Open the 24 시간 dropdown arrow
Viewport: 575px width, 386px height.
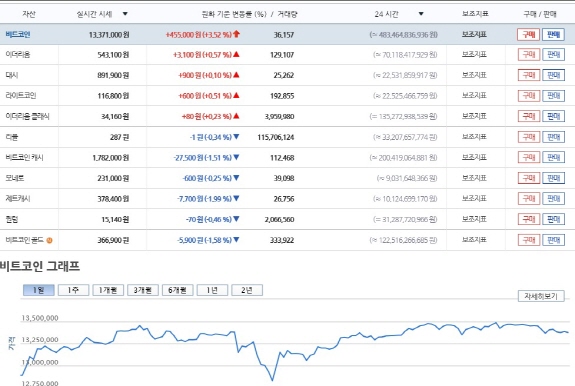(x=421, y=14)
